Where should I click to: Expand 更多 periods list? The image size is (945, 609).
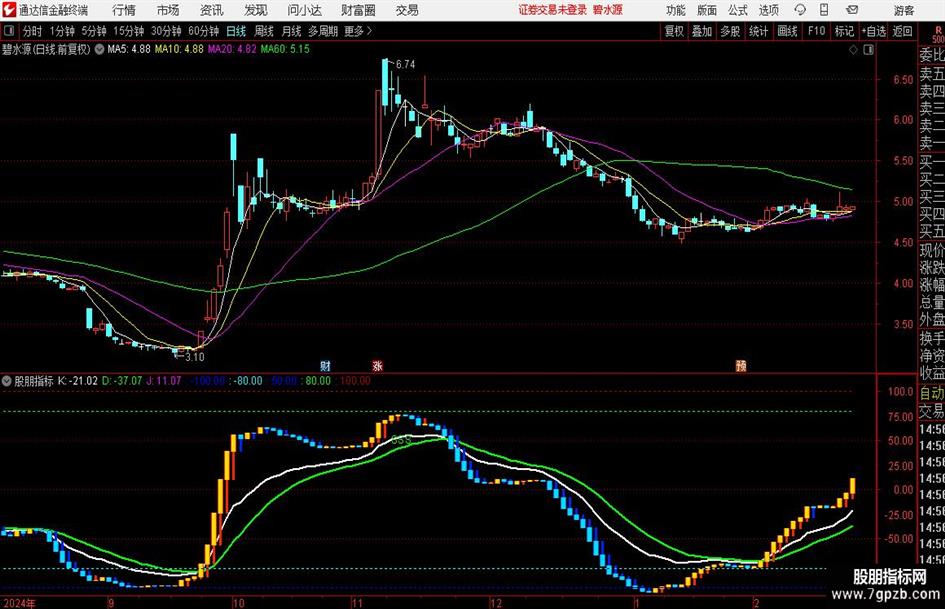point(358,31)
